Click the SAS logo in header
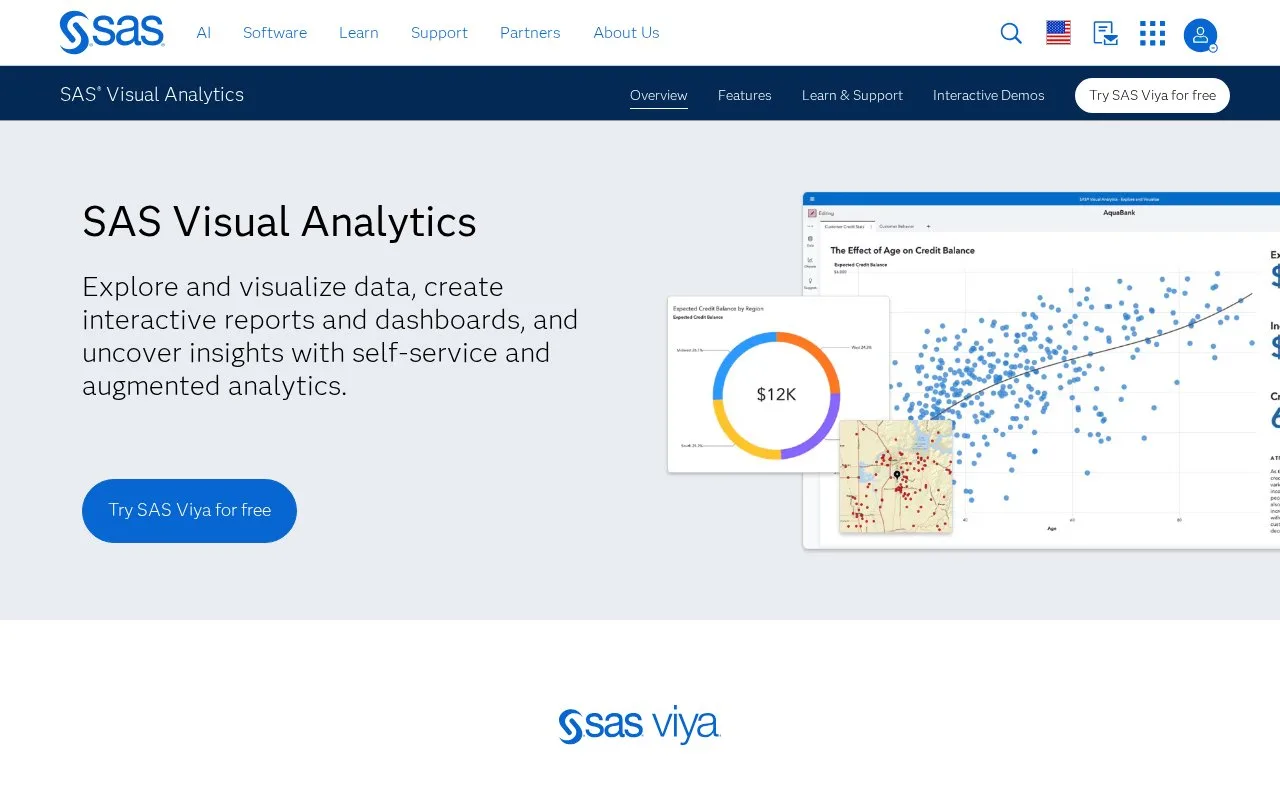Screen dimensions: 1280x800 112,32
